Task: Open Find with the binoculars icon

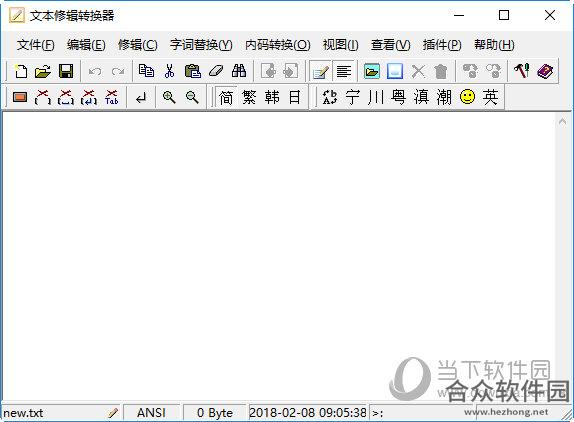Action: pos(239,71)
